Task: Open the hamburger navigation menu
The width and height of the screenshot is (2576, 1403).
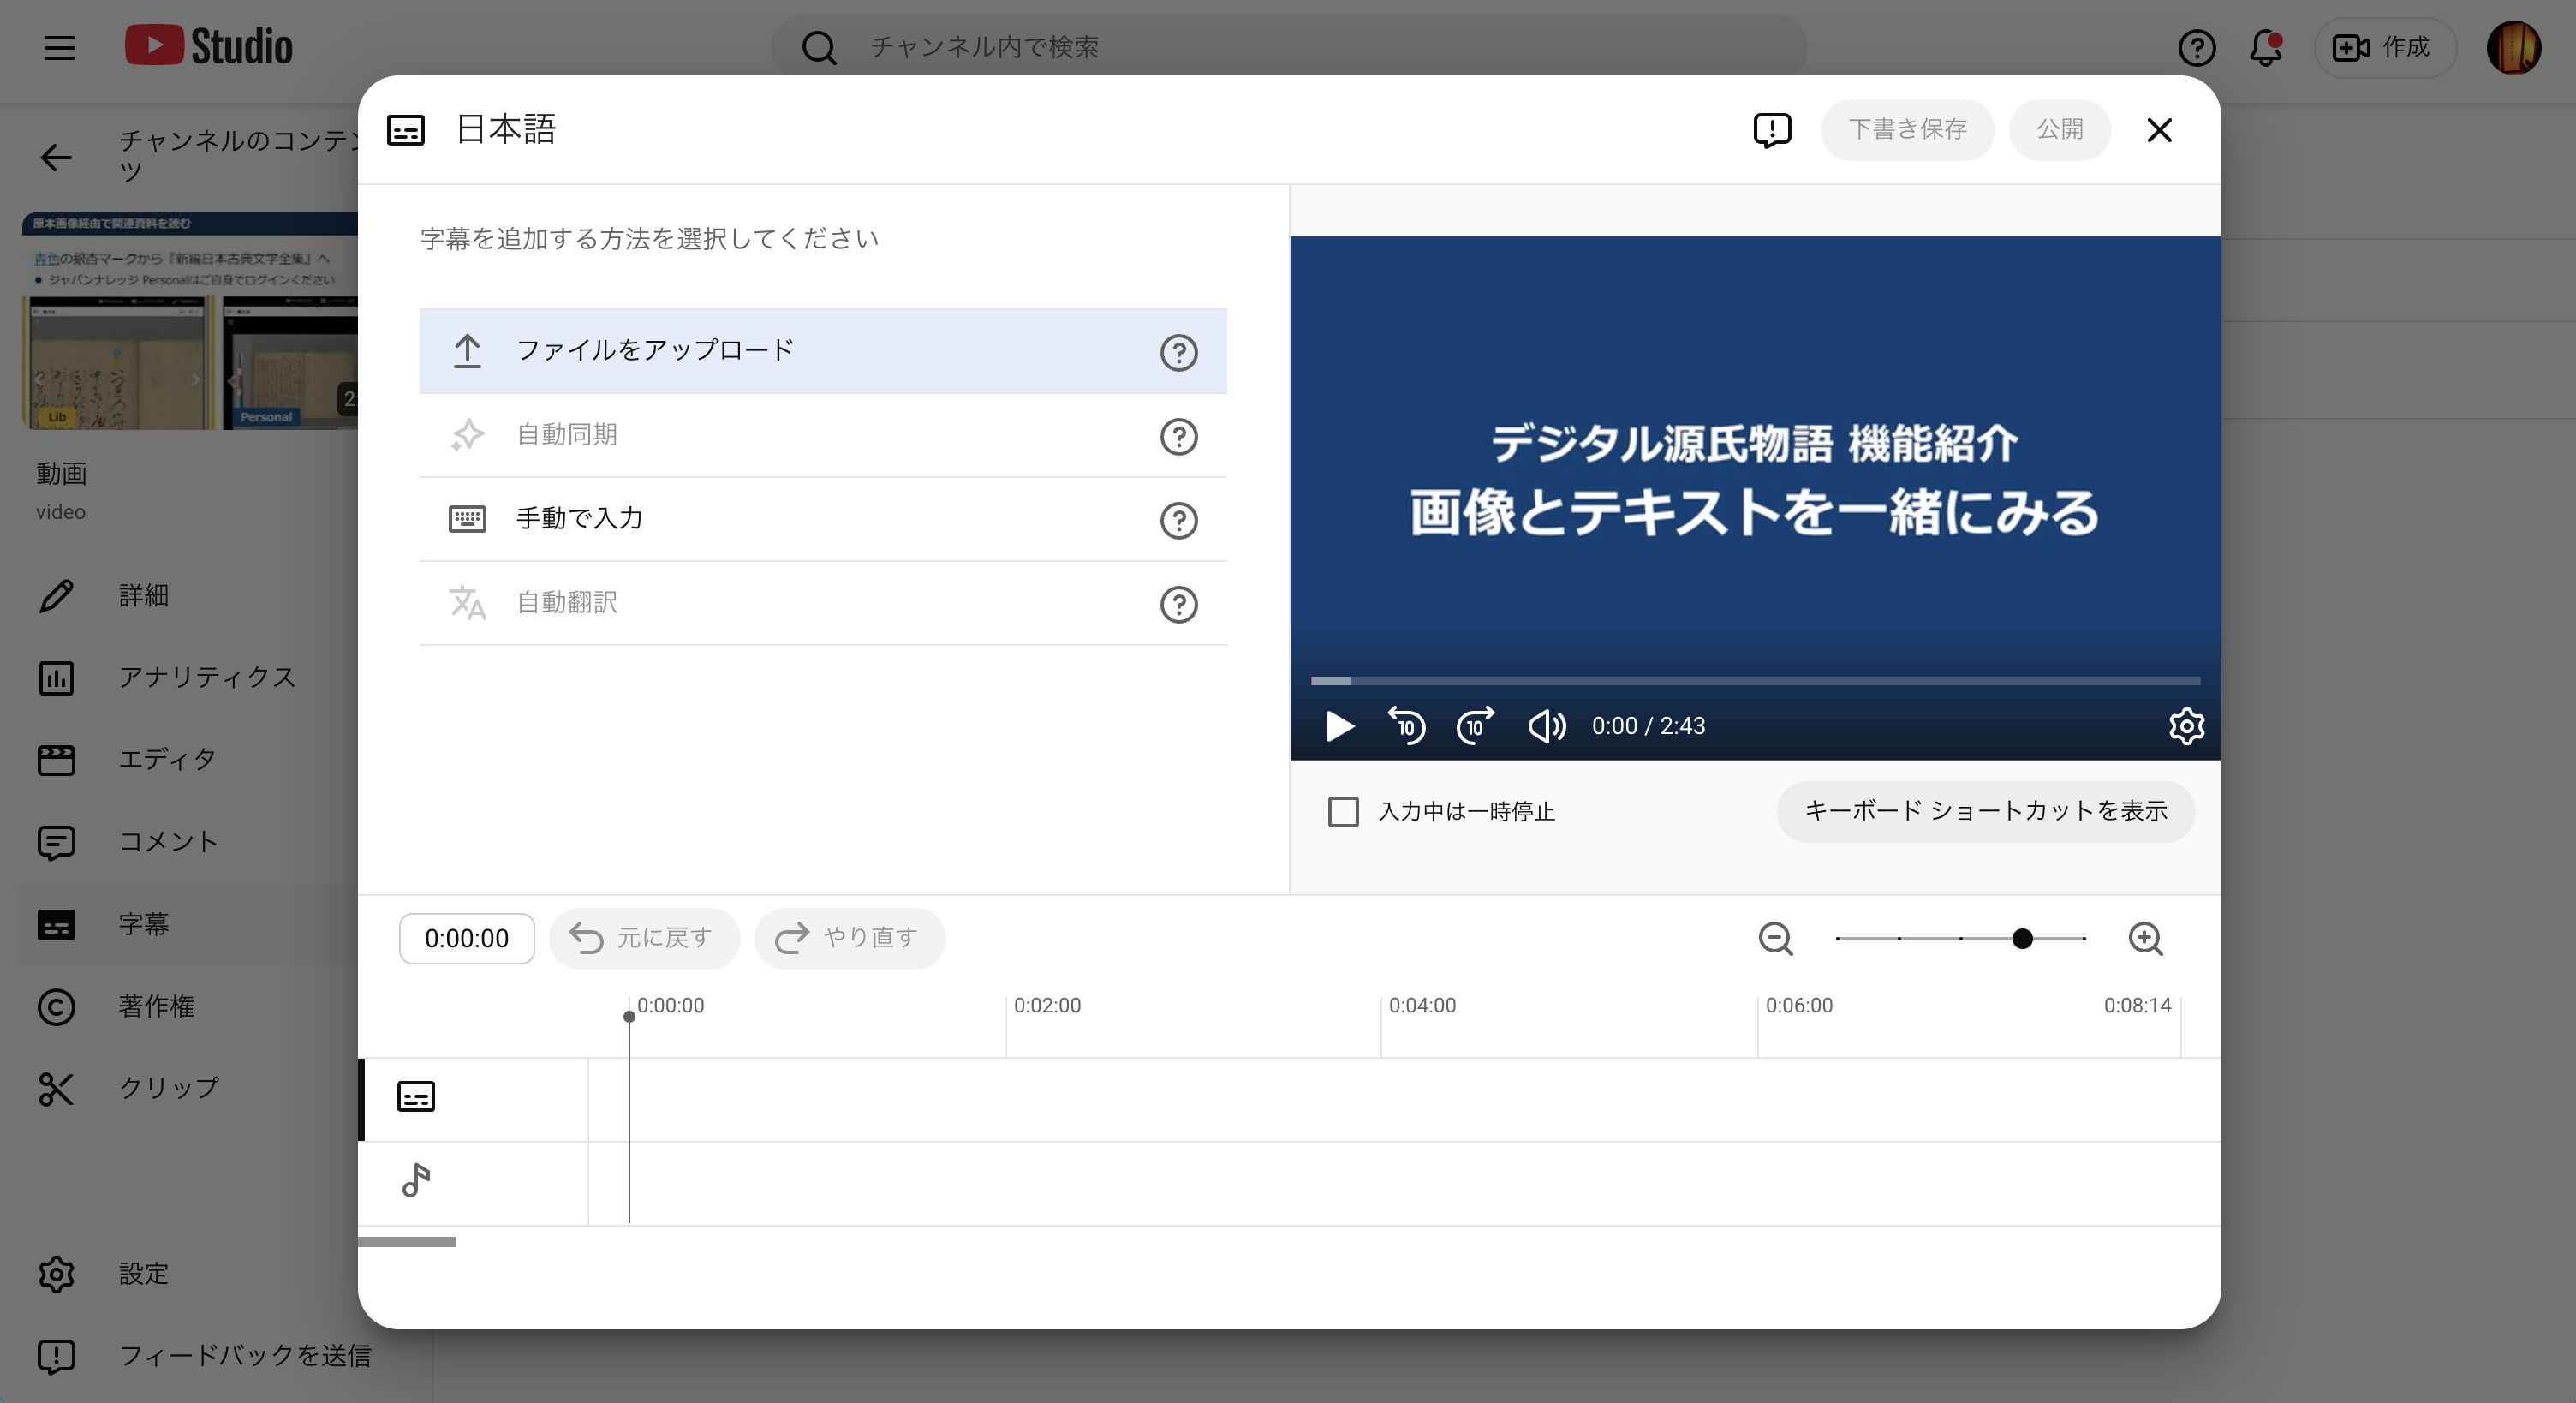Action: [x=59, y=47]
